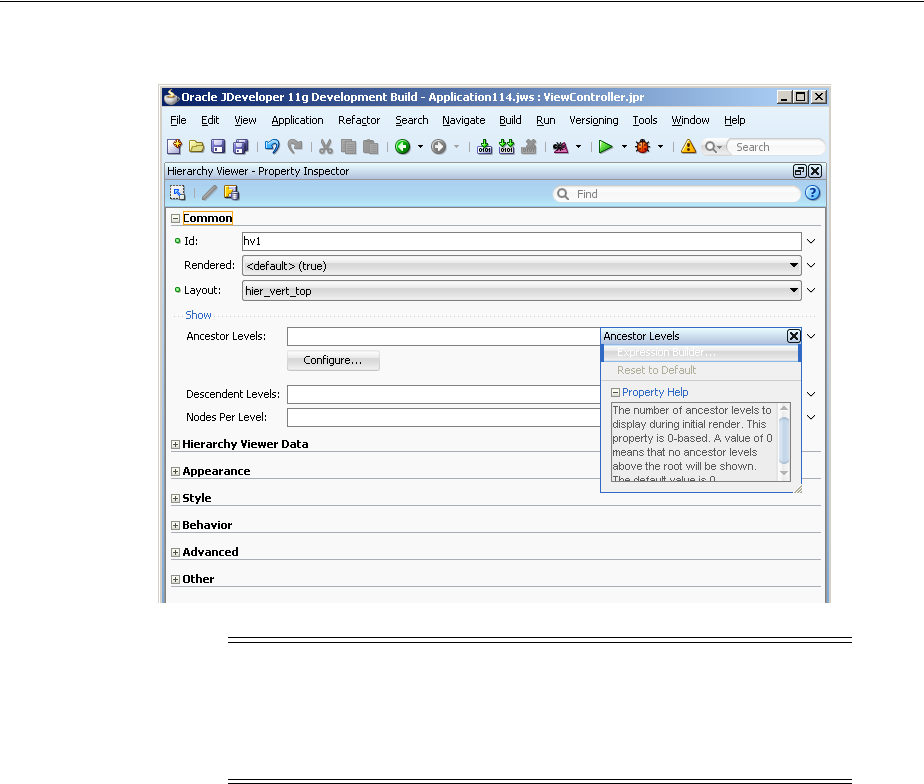Click the enable auto-extend selection icon
924x784 pixels.
[x=177, y=193]
